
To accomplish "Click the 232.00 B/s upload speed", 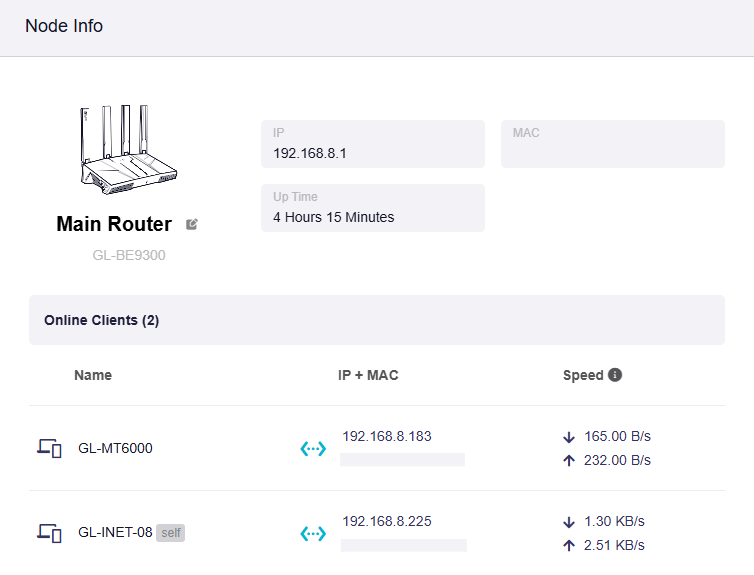I will pyautogui.click(x=617, y=460).
